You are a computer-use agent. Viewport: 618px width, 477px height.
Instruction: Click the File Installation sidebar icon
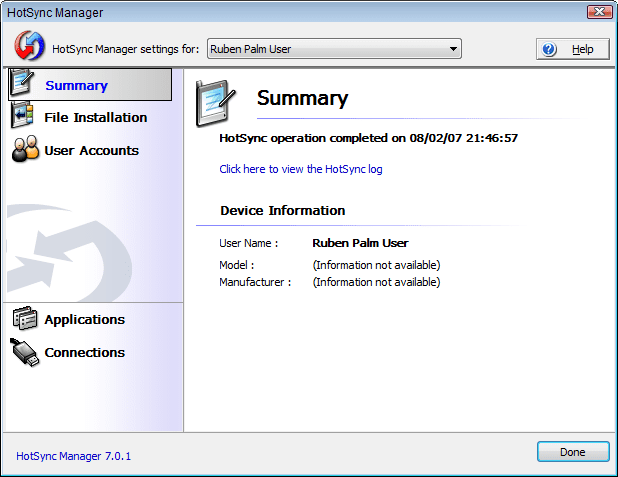point(22,115)
